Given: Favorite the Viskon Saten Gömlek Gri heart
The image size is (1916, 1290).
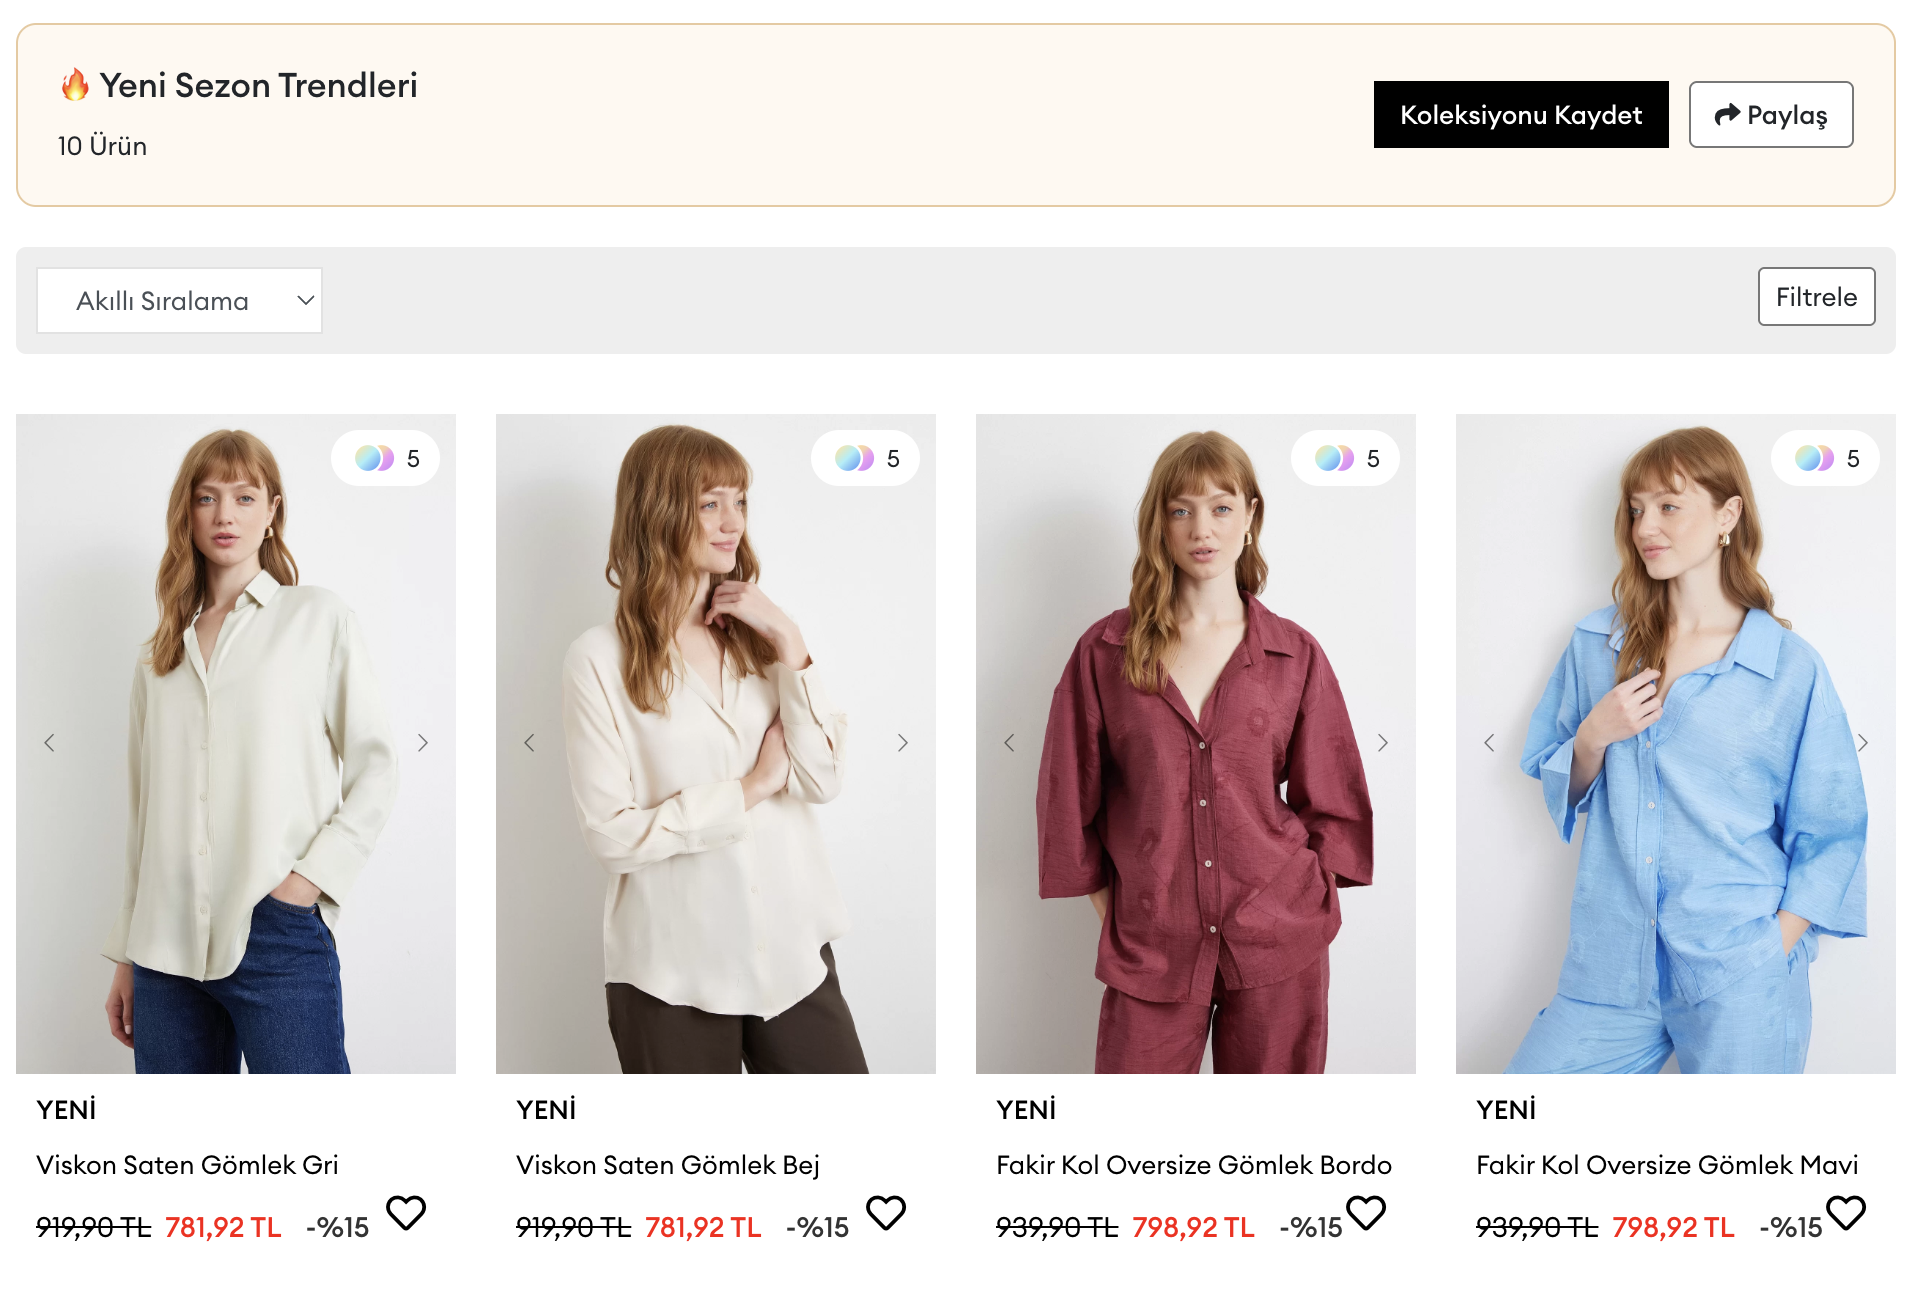Looking at the screenshot, I should click(406, 1213).
